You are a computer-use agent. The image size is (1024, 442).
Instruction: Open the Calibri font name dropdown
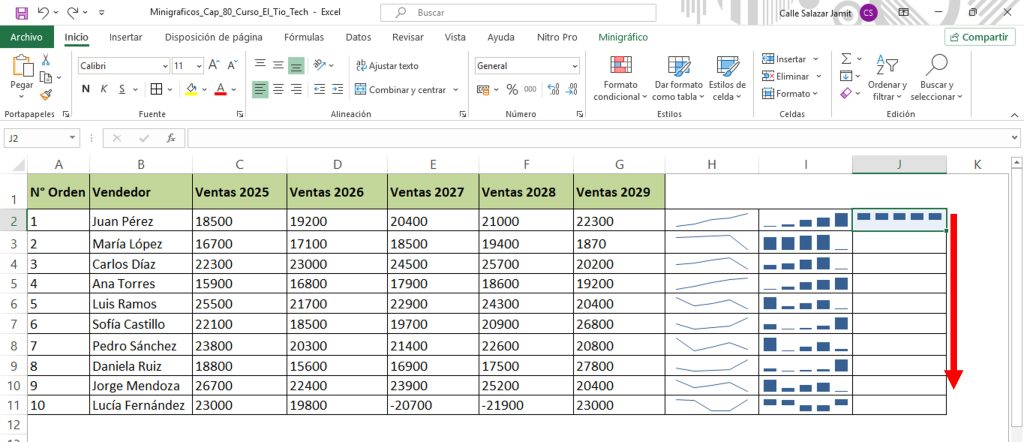click(x=165, y=66)
